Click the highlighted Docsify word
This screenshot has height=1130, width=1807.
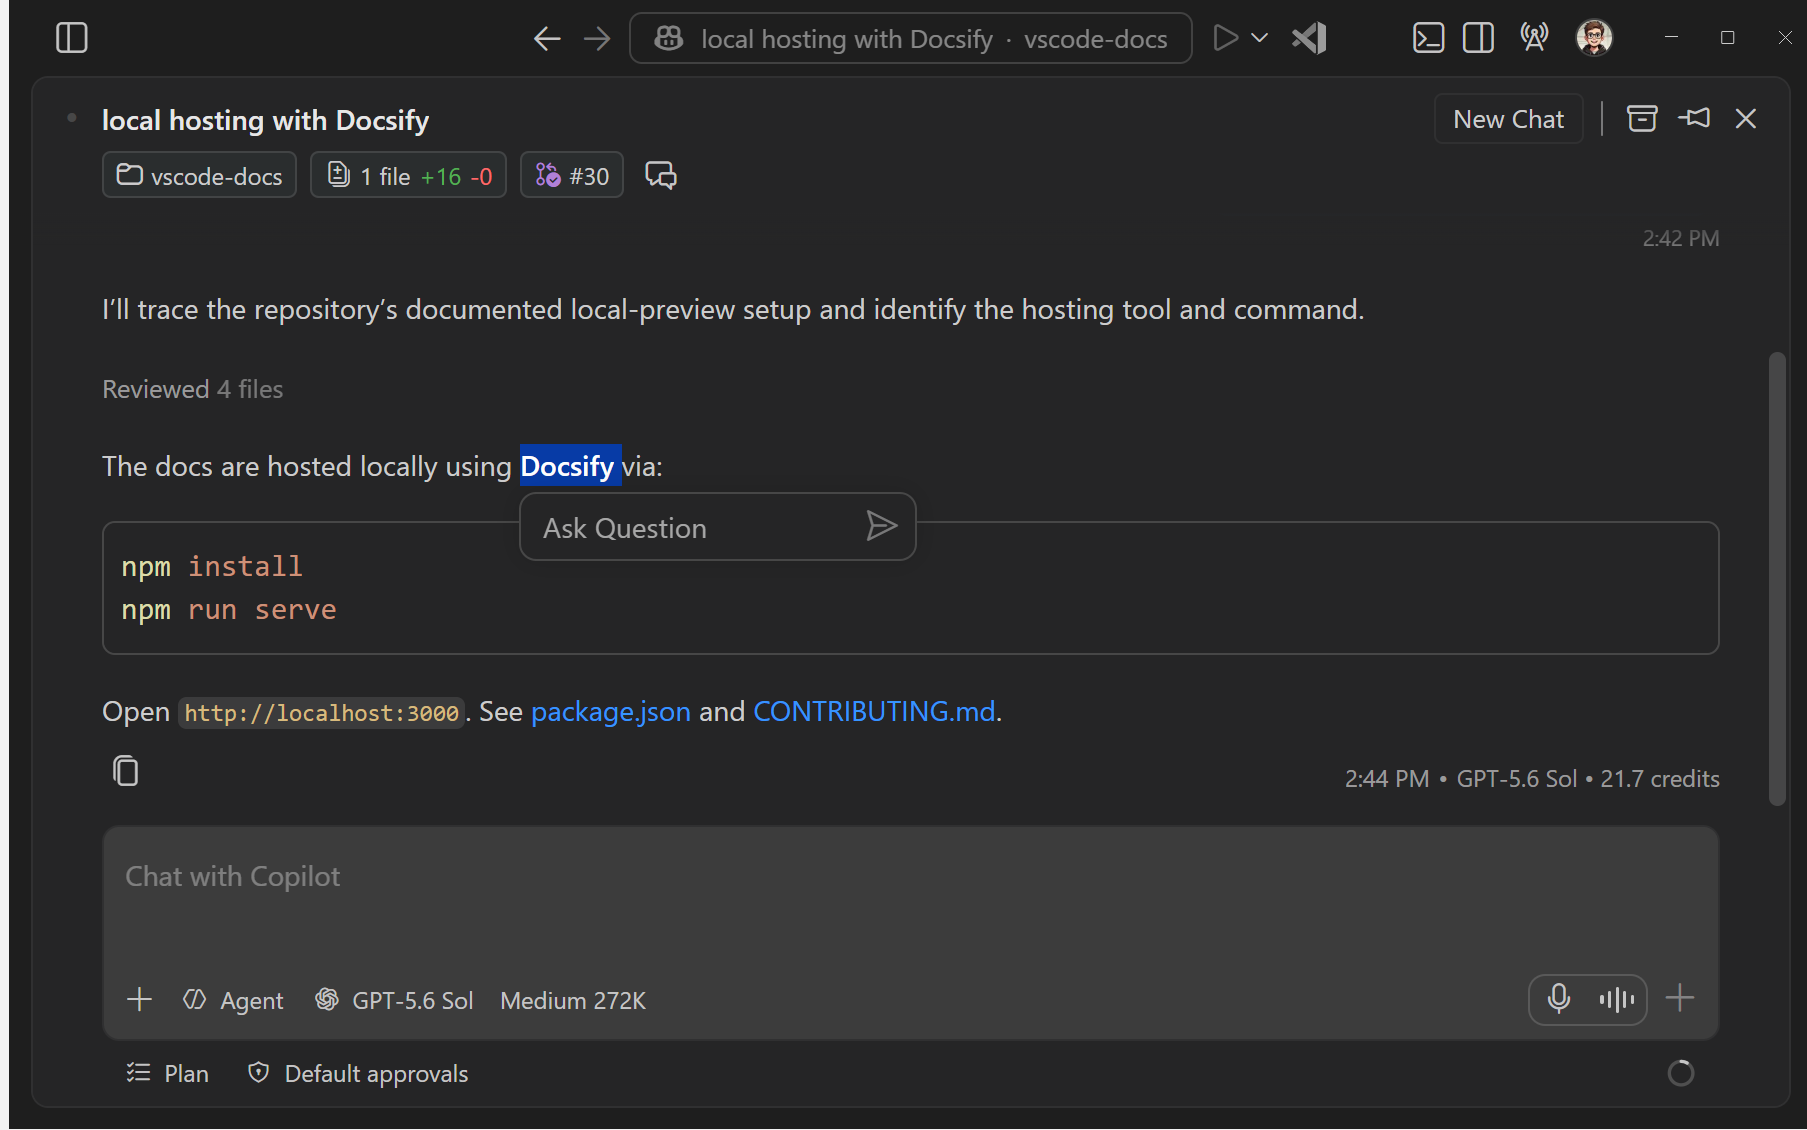(568, 466)
